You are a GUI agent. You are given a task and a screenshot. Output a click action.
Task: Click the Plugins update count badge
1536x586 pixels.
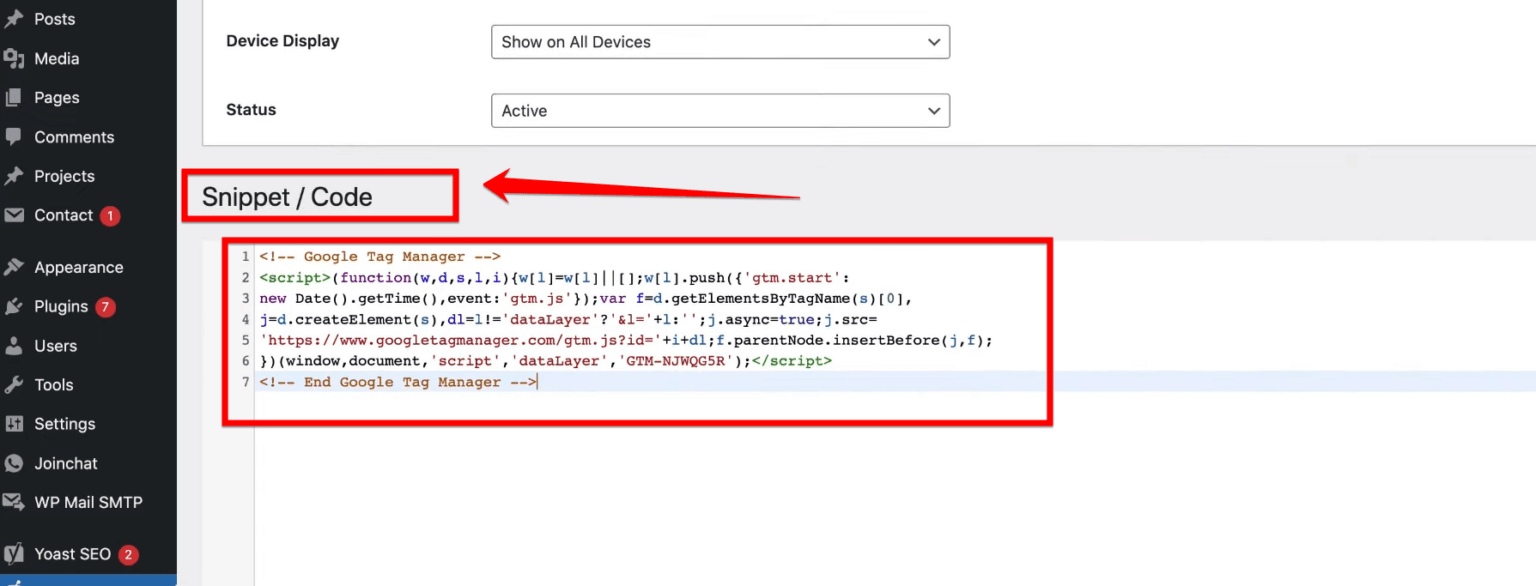point(107,307)
